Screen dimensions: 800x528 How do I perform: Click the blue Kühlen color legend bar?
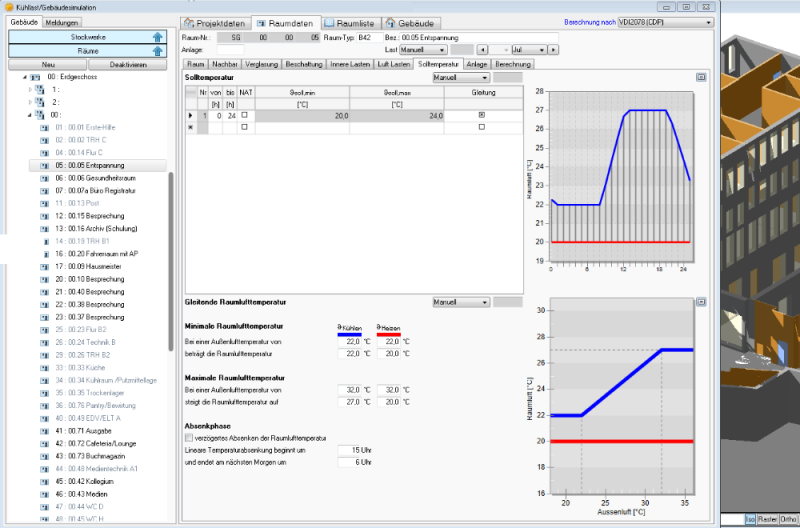tap(351, 333)
